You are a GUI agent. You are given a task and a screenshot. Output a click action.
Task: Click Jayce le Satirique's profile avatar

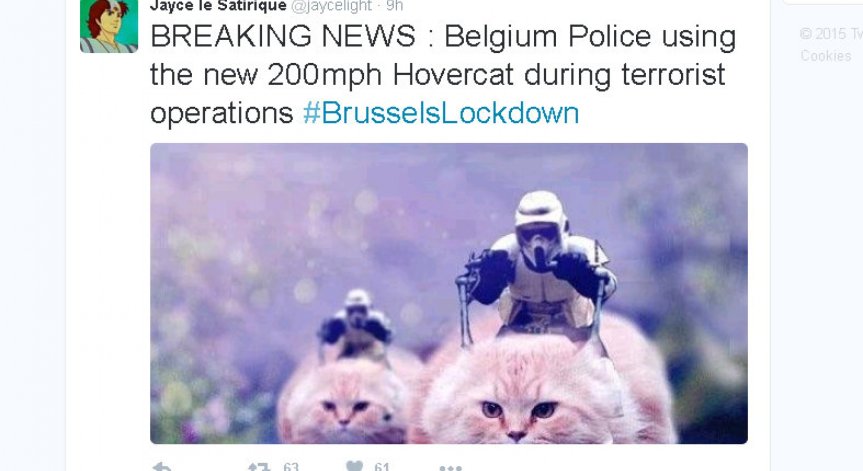[x=109, y=26]
